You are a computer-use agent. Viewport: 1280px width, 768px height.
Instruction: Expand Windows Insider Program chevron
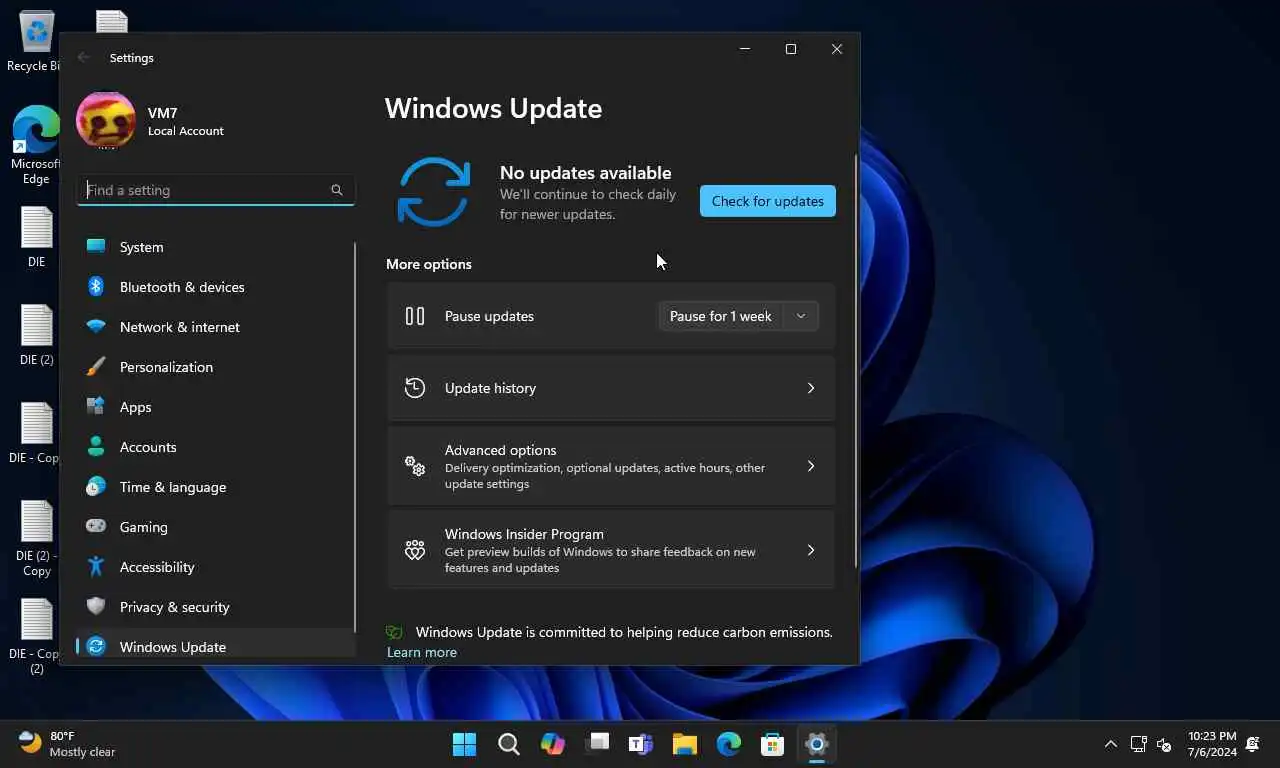coord(811,550)
